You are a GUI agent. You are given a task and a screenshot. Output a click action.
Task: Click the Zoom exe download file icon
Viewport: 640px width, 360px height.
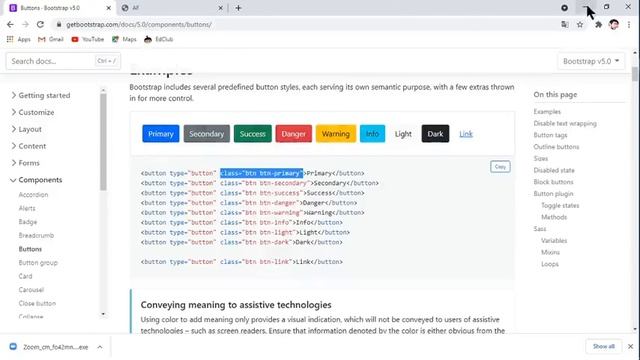coord(13,347)
